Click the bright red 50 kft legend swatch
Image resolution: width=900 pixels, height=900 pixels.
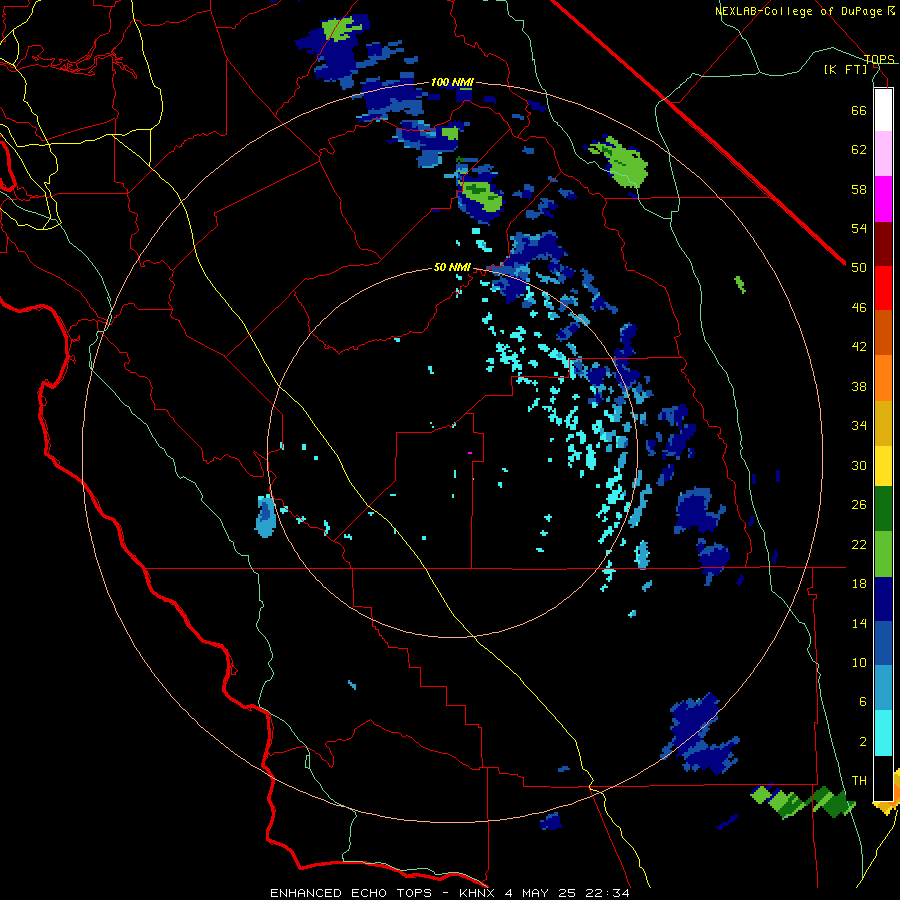pyautogui.click(x=883, y=288)
